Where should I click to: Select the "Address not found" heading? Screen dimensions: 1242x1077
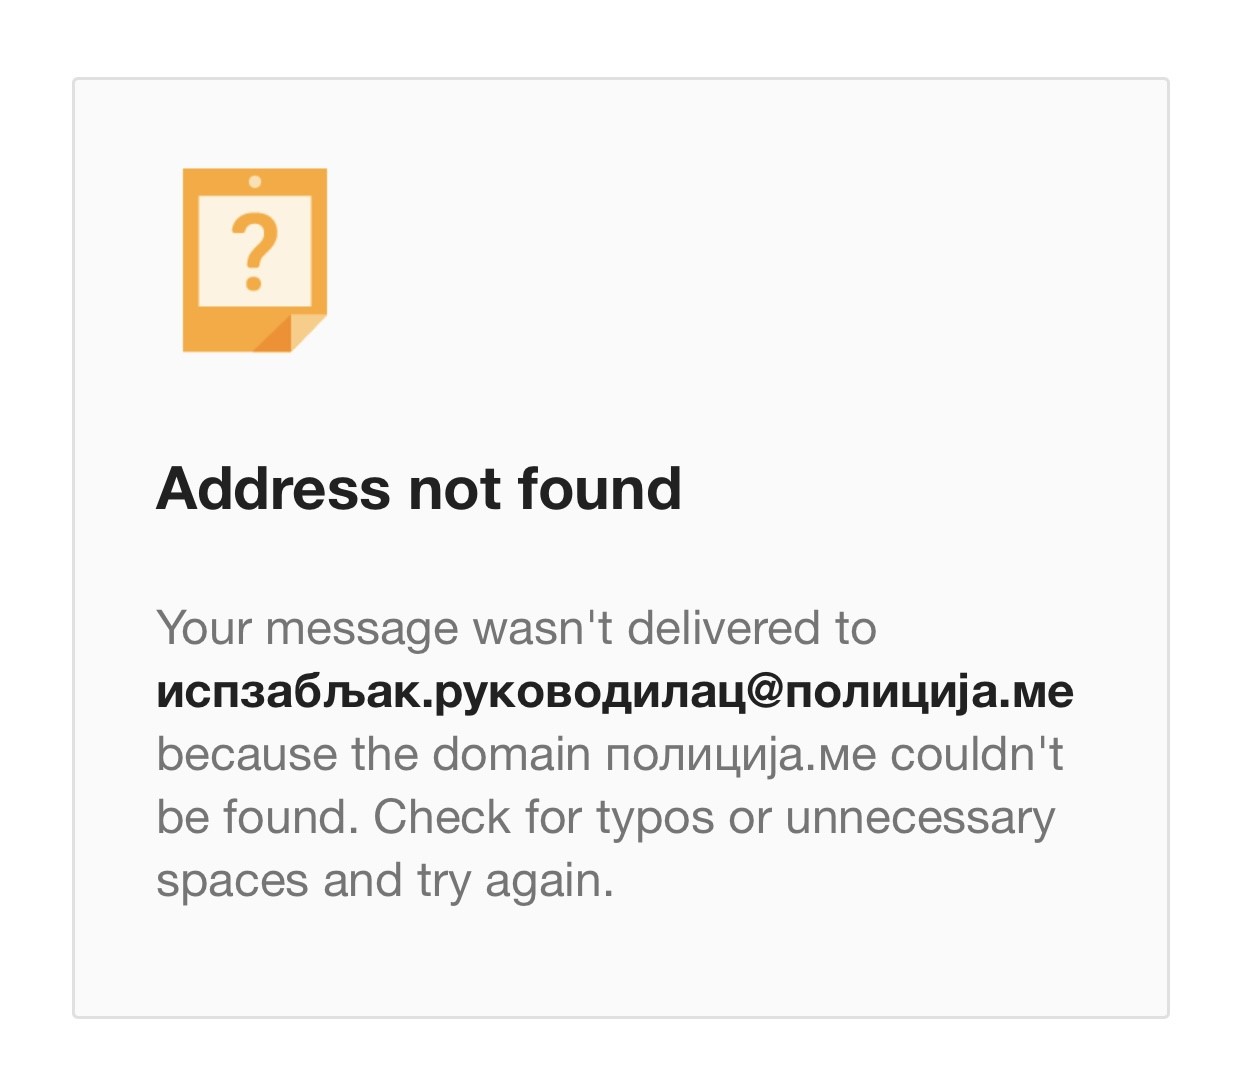pos(419,488)
